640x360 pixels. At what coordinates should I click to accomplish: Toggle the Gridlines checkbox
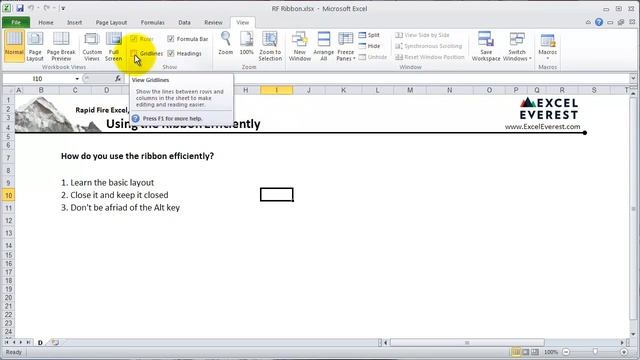pos(133,53)
